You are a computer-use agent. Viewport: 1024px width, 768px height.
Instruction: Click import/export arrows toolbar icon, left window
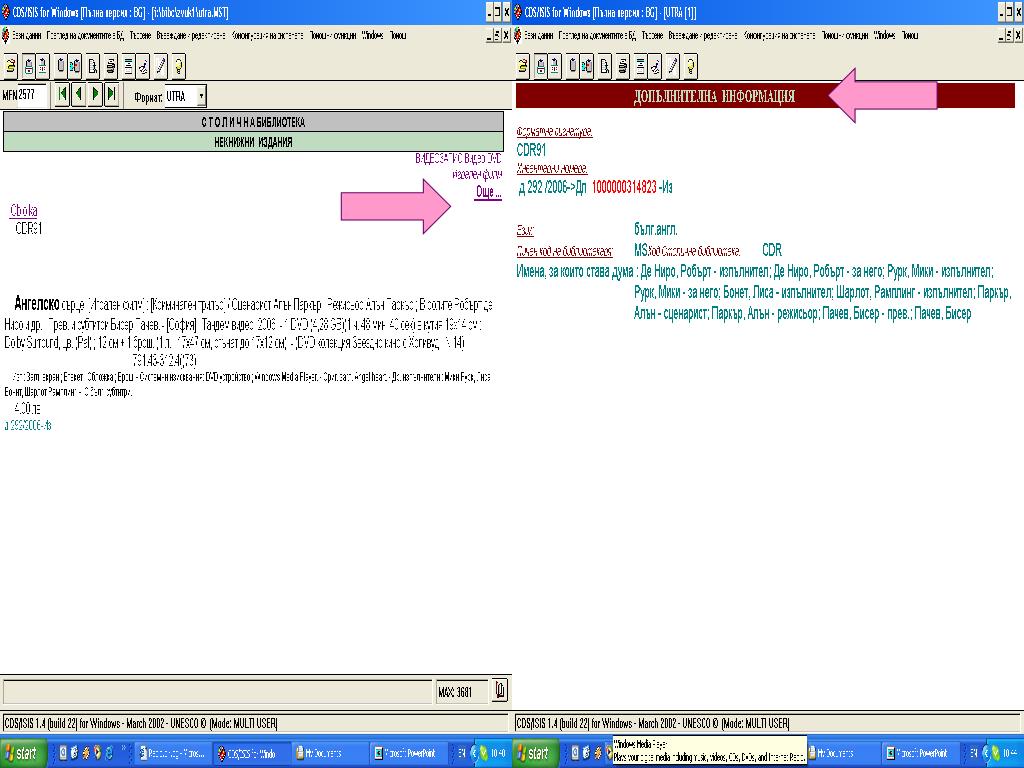point(42,65)
